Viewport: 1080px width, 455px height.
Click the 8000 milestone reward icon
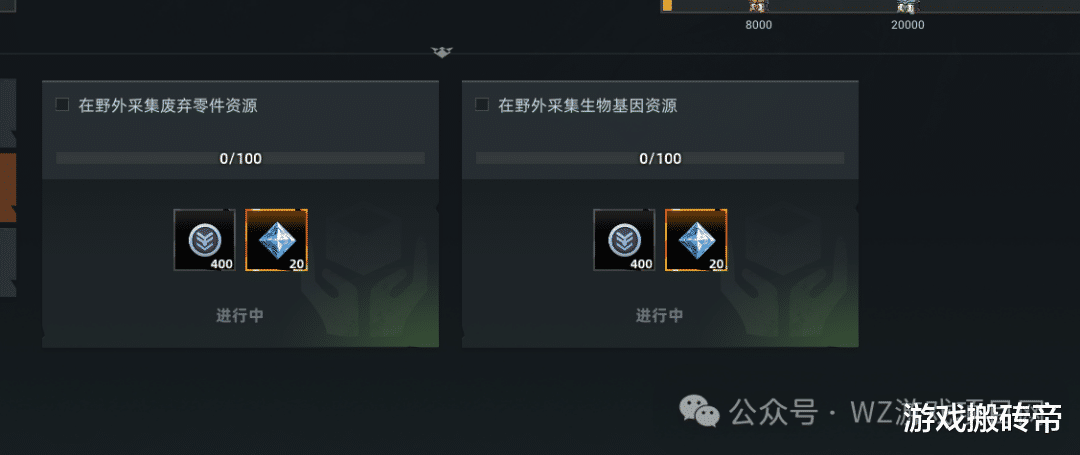tap(759, 6)
